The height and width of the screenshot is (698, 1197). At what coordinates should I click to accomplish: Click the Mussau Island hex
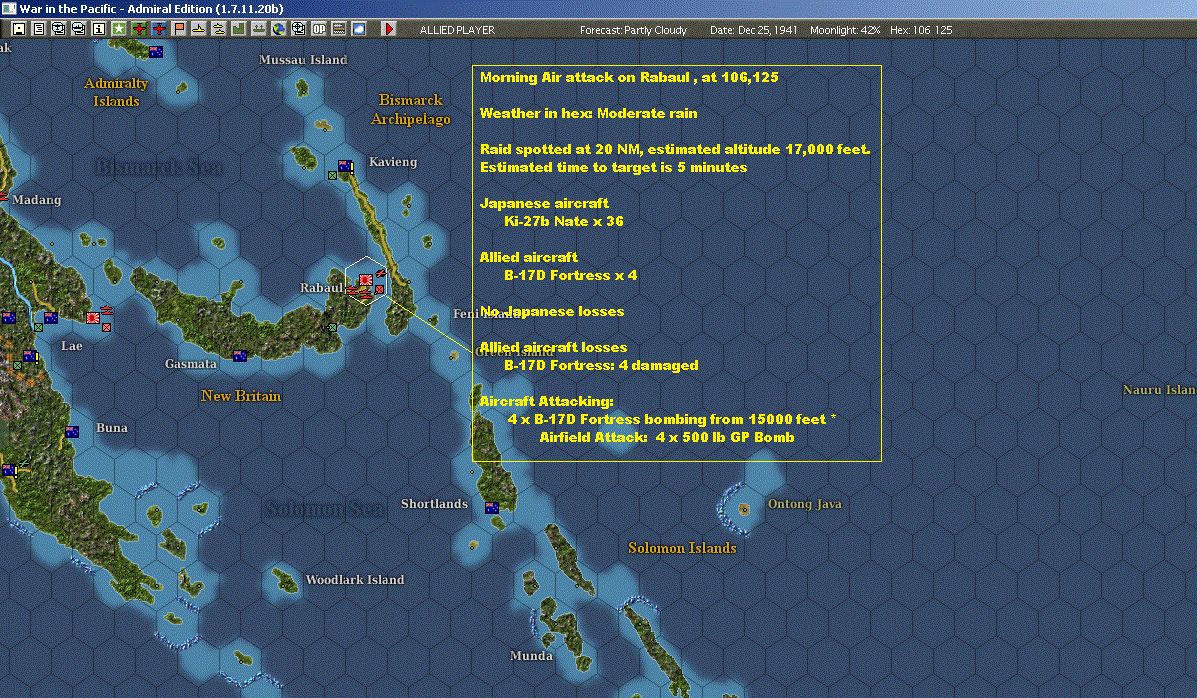tap(303, 89)
